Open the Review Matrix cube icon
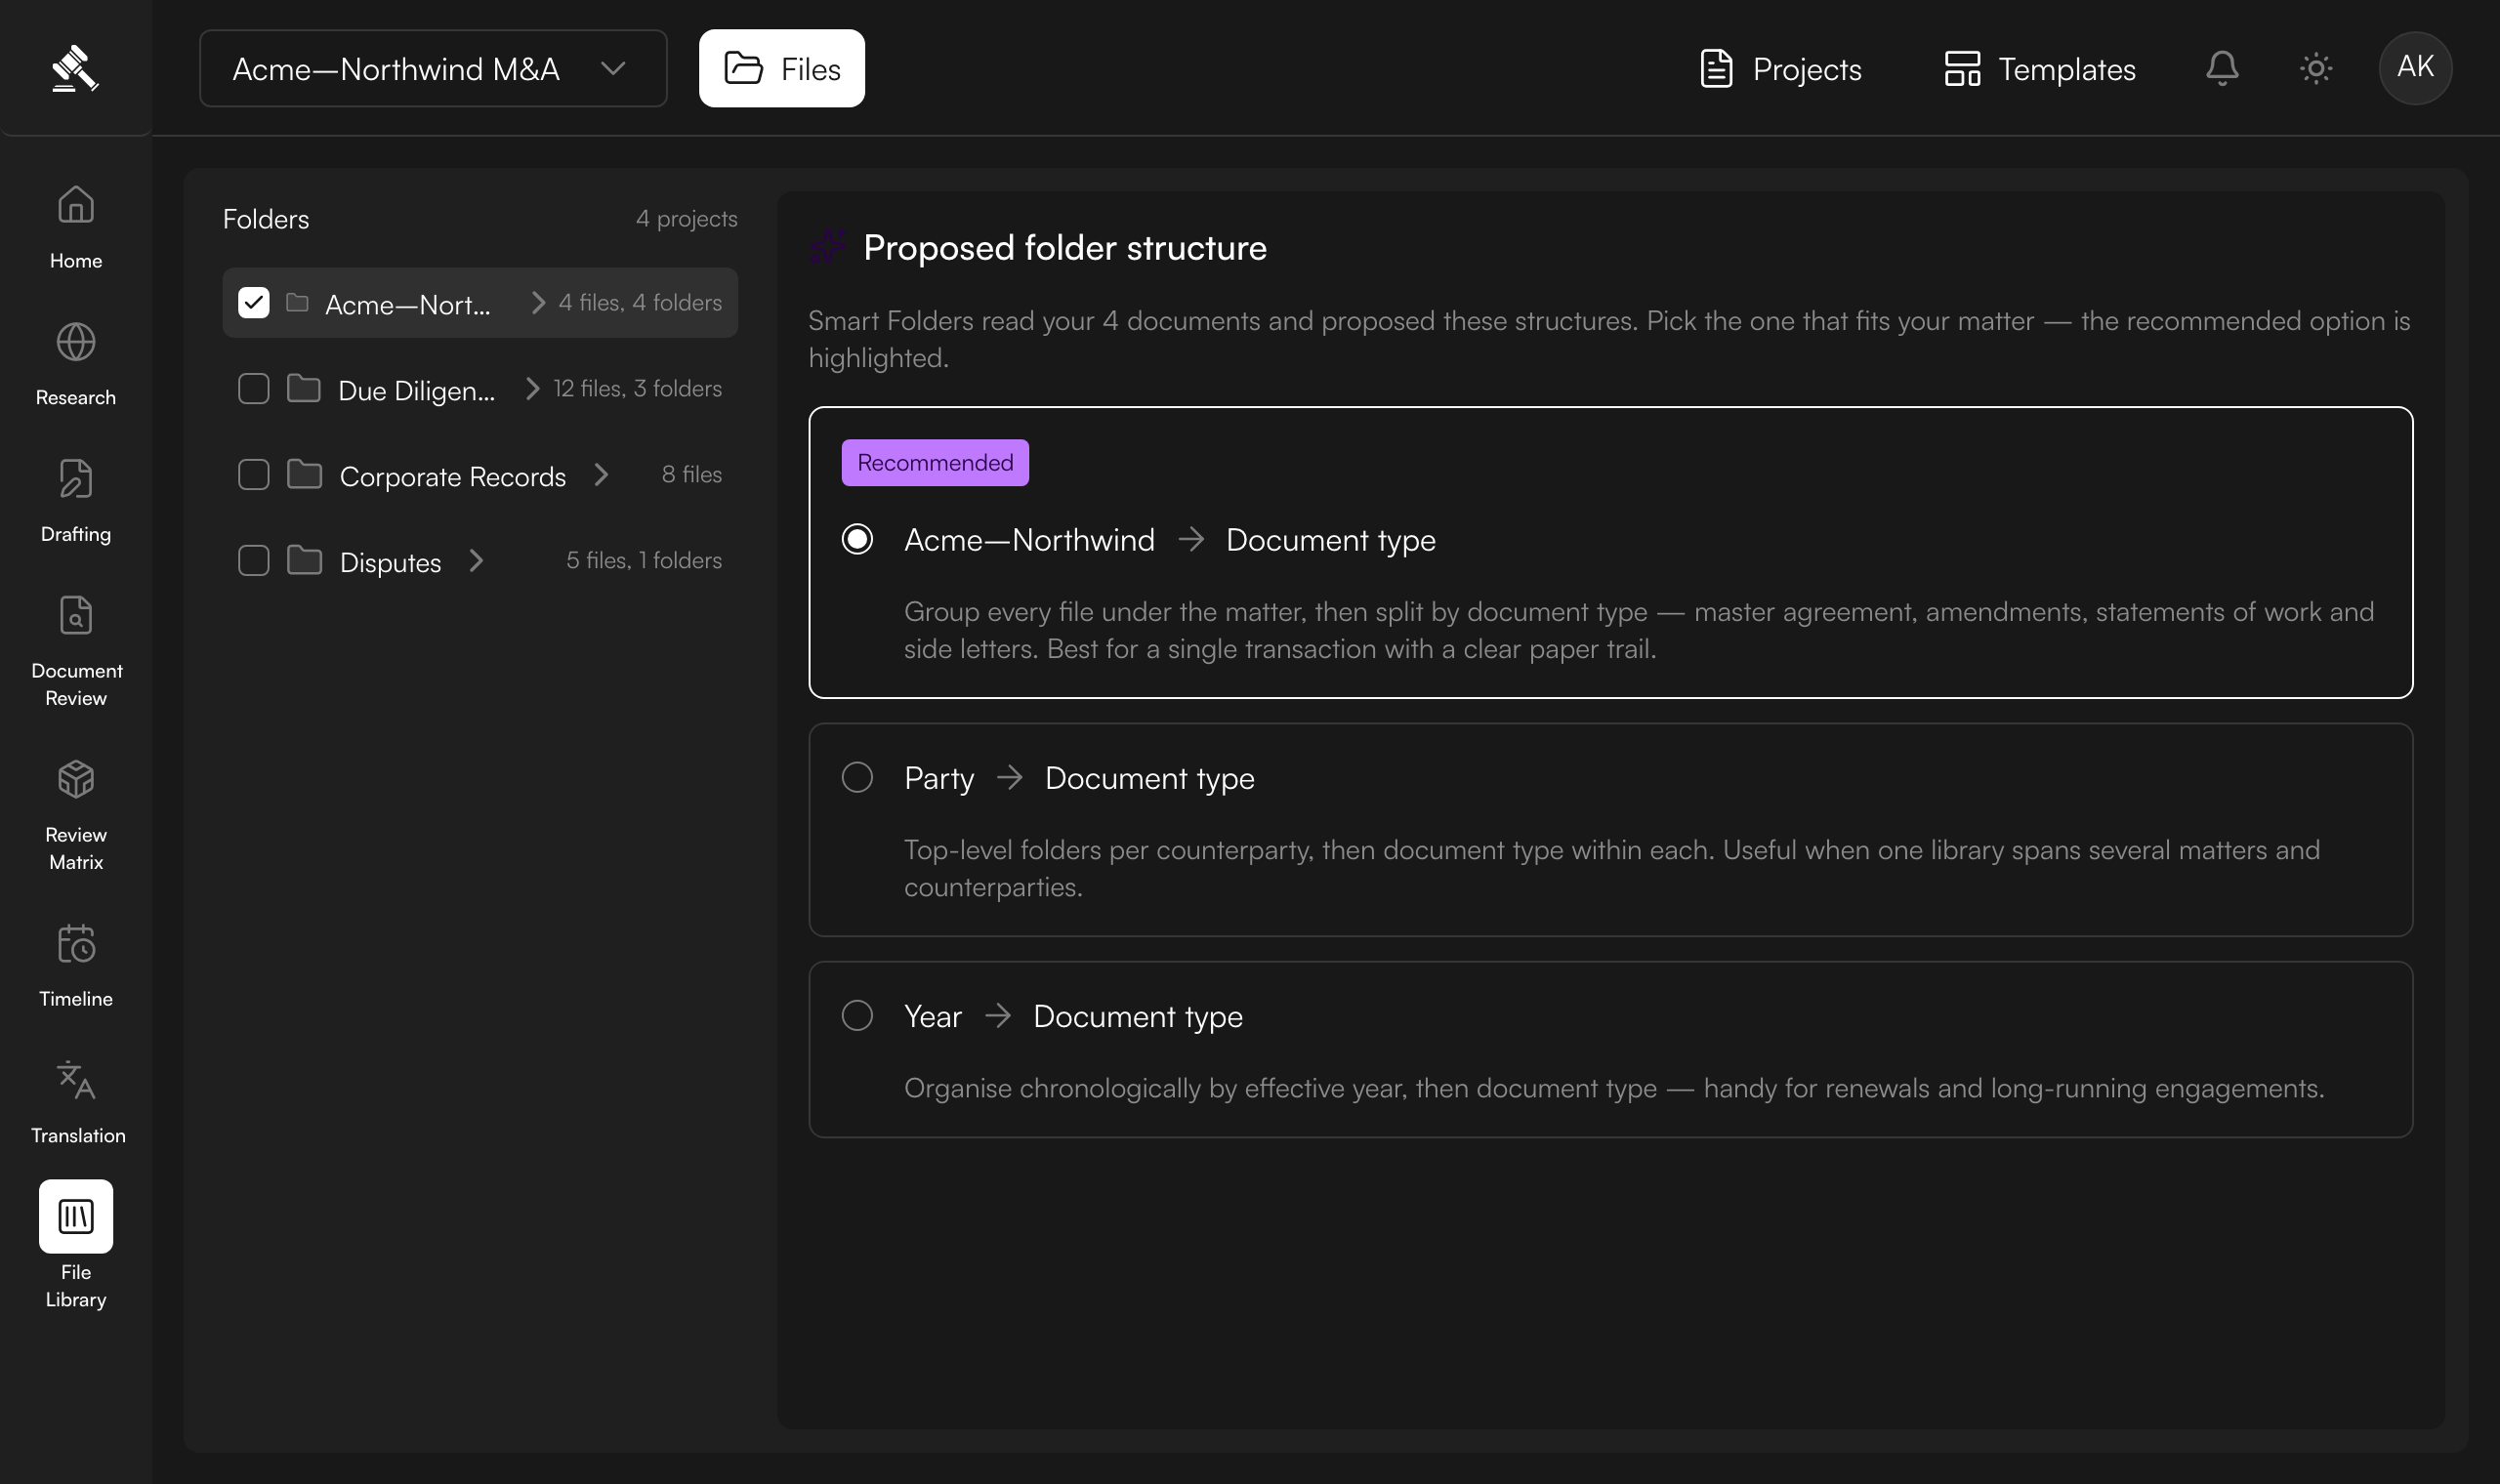Image resolution: width=2500 pixels, height=1484 pixels. click(x=76, y=779)
